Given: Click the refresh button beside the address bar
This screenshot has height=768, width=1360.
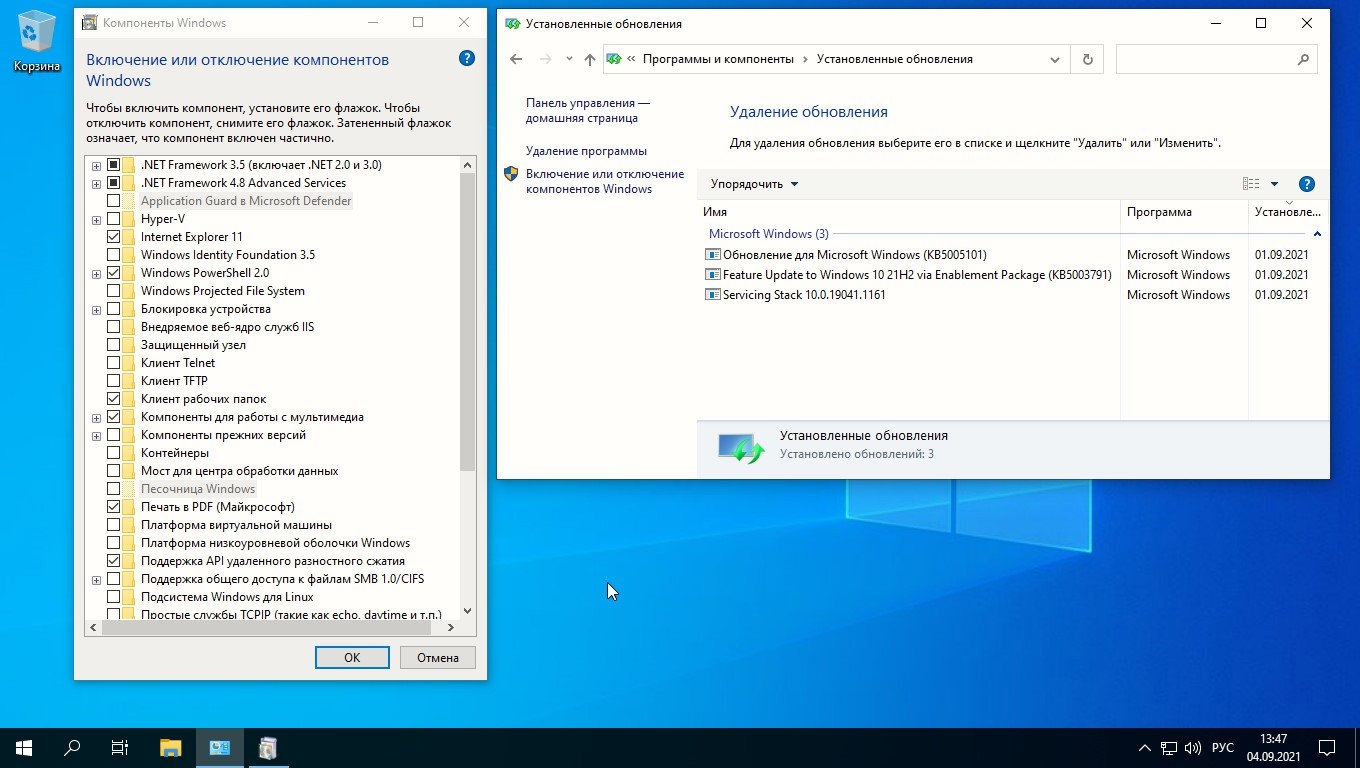Looking at the screenshot, I should pos(1087,59).
